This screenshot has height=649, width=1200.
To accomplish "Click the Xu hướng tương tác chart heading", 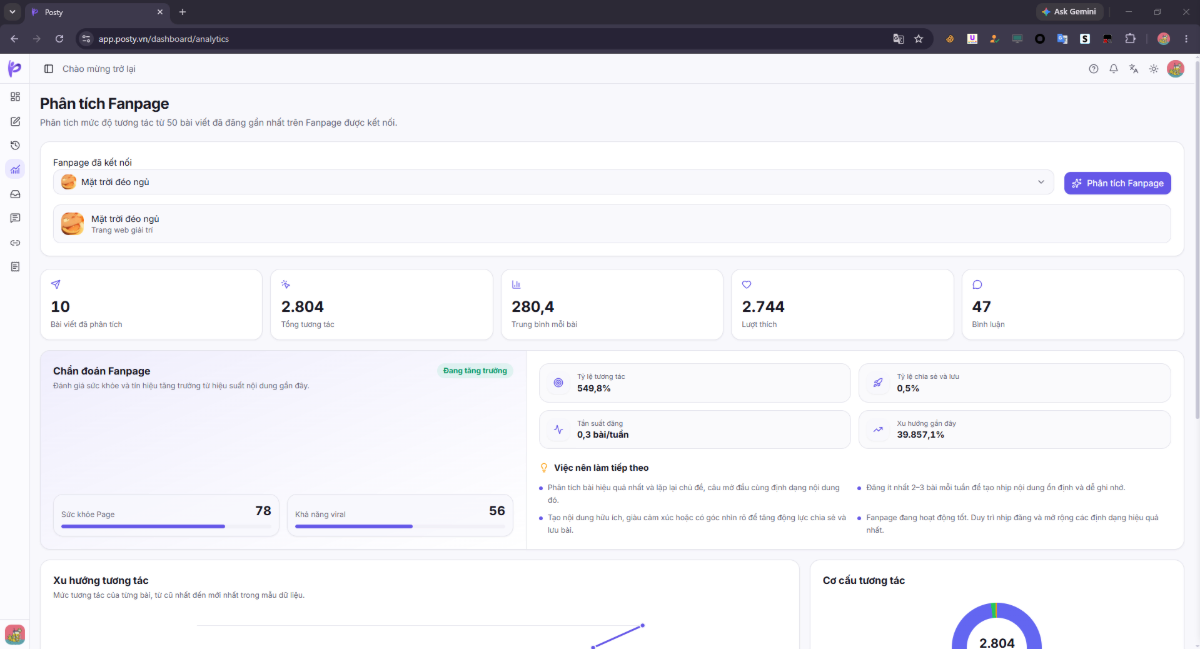I will [x=101, y=580].
